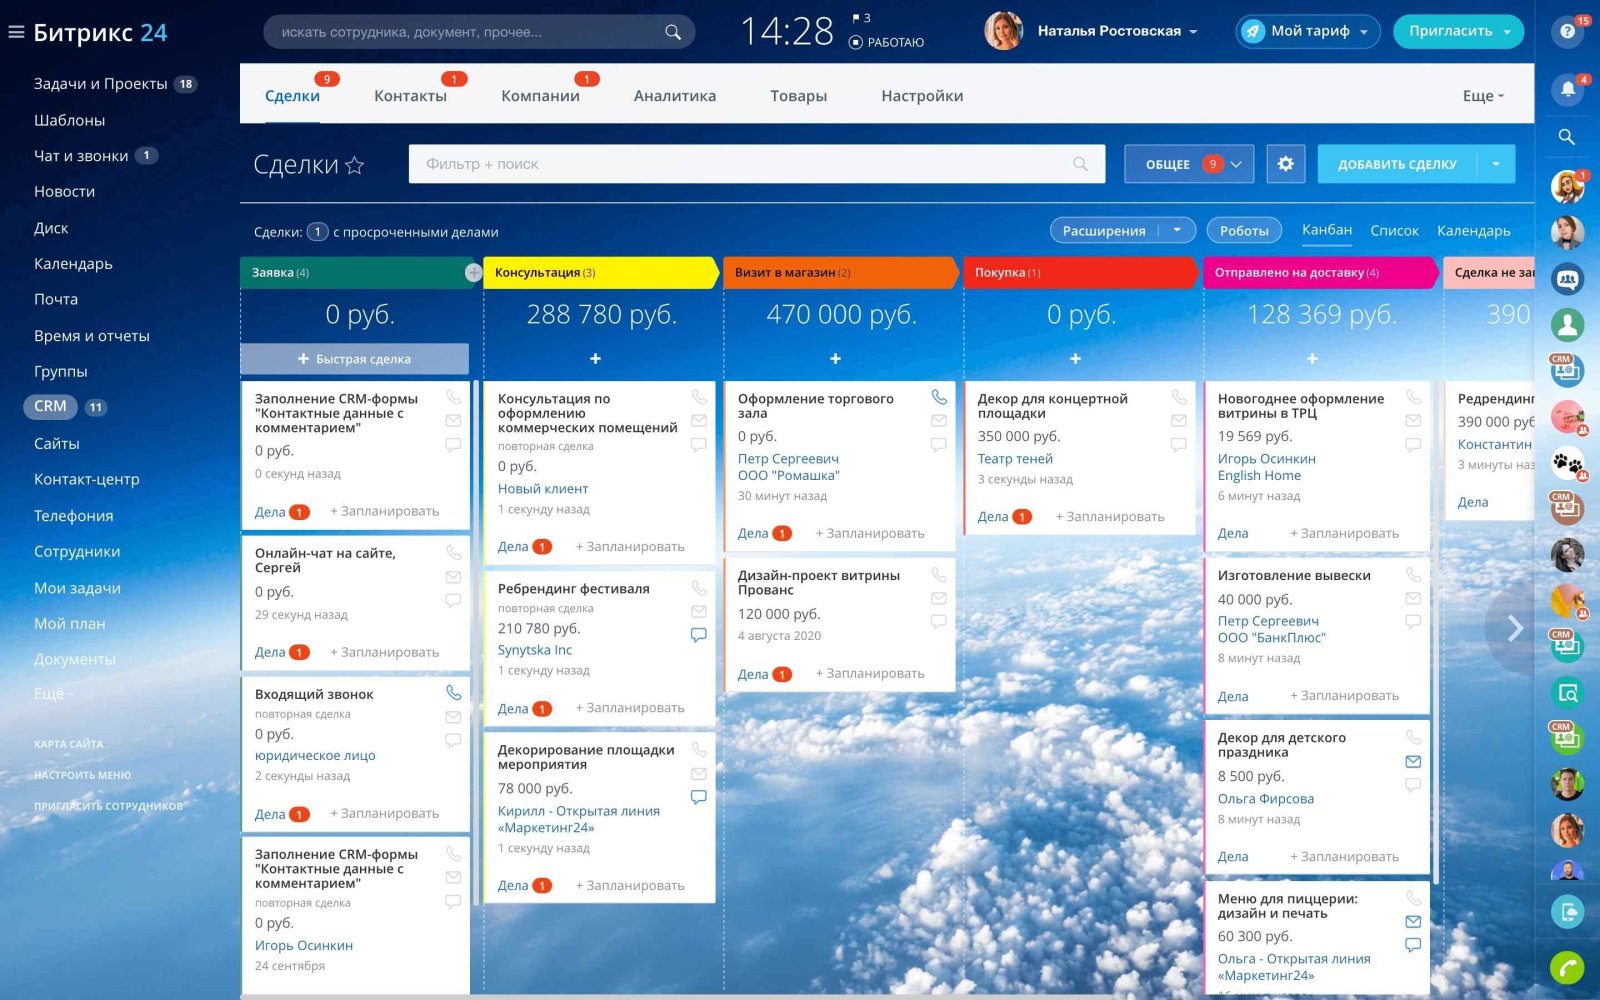Add a stage after the Заявка column
The height and width of the screenshot is (1000, 1600).
tap(473, 273)
